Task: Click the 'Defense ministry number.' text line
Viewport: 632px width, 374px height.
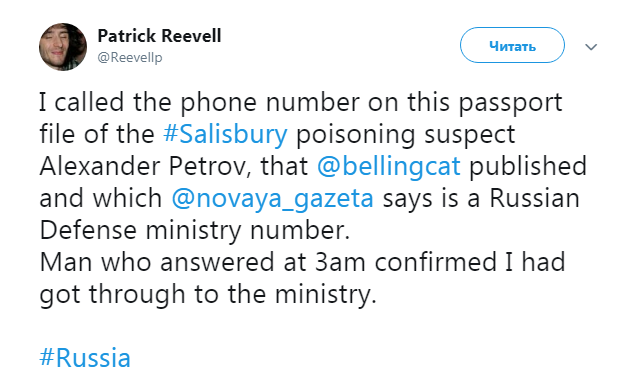Action: click(x=195, y=231)
